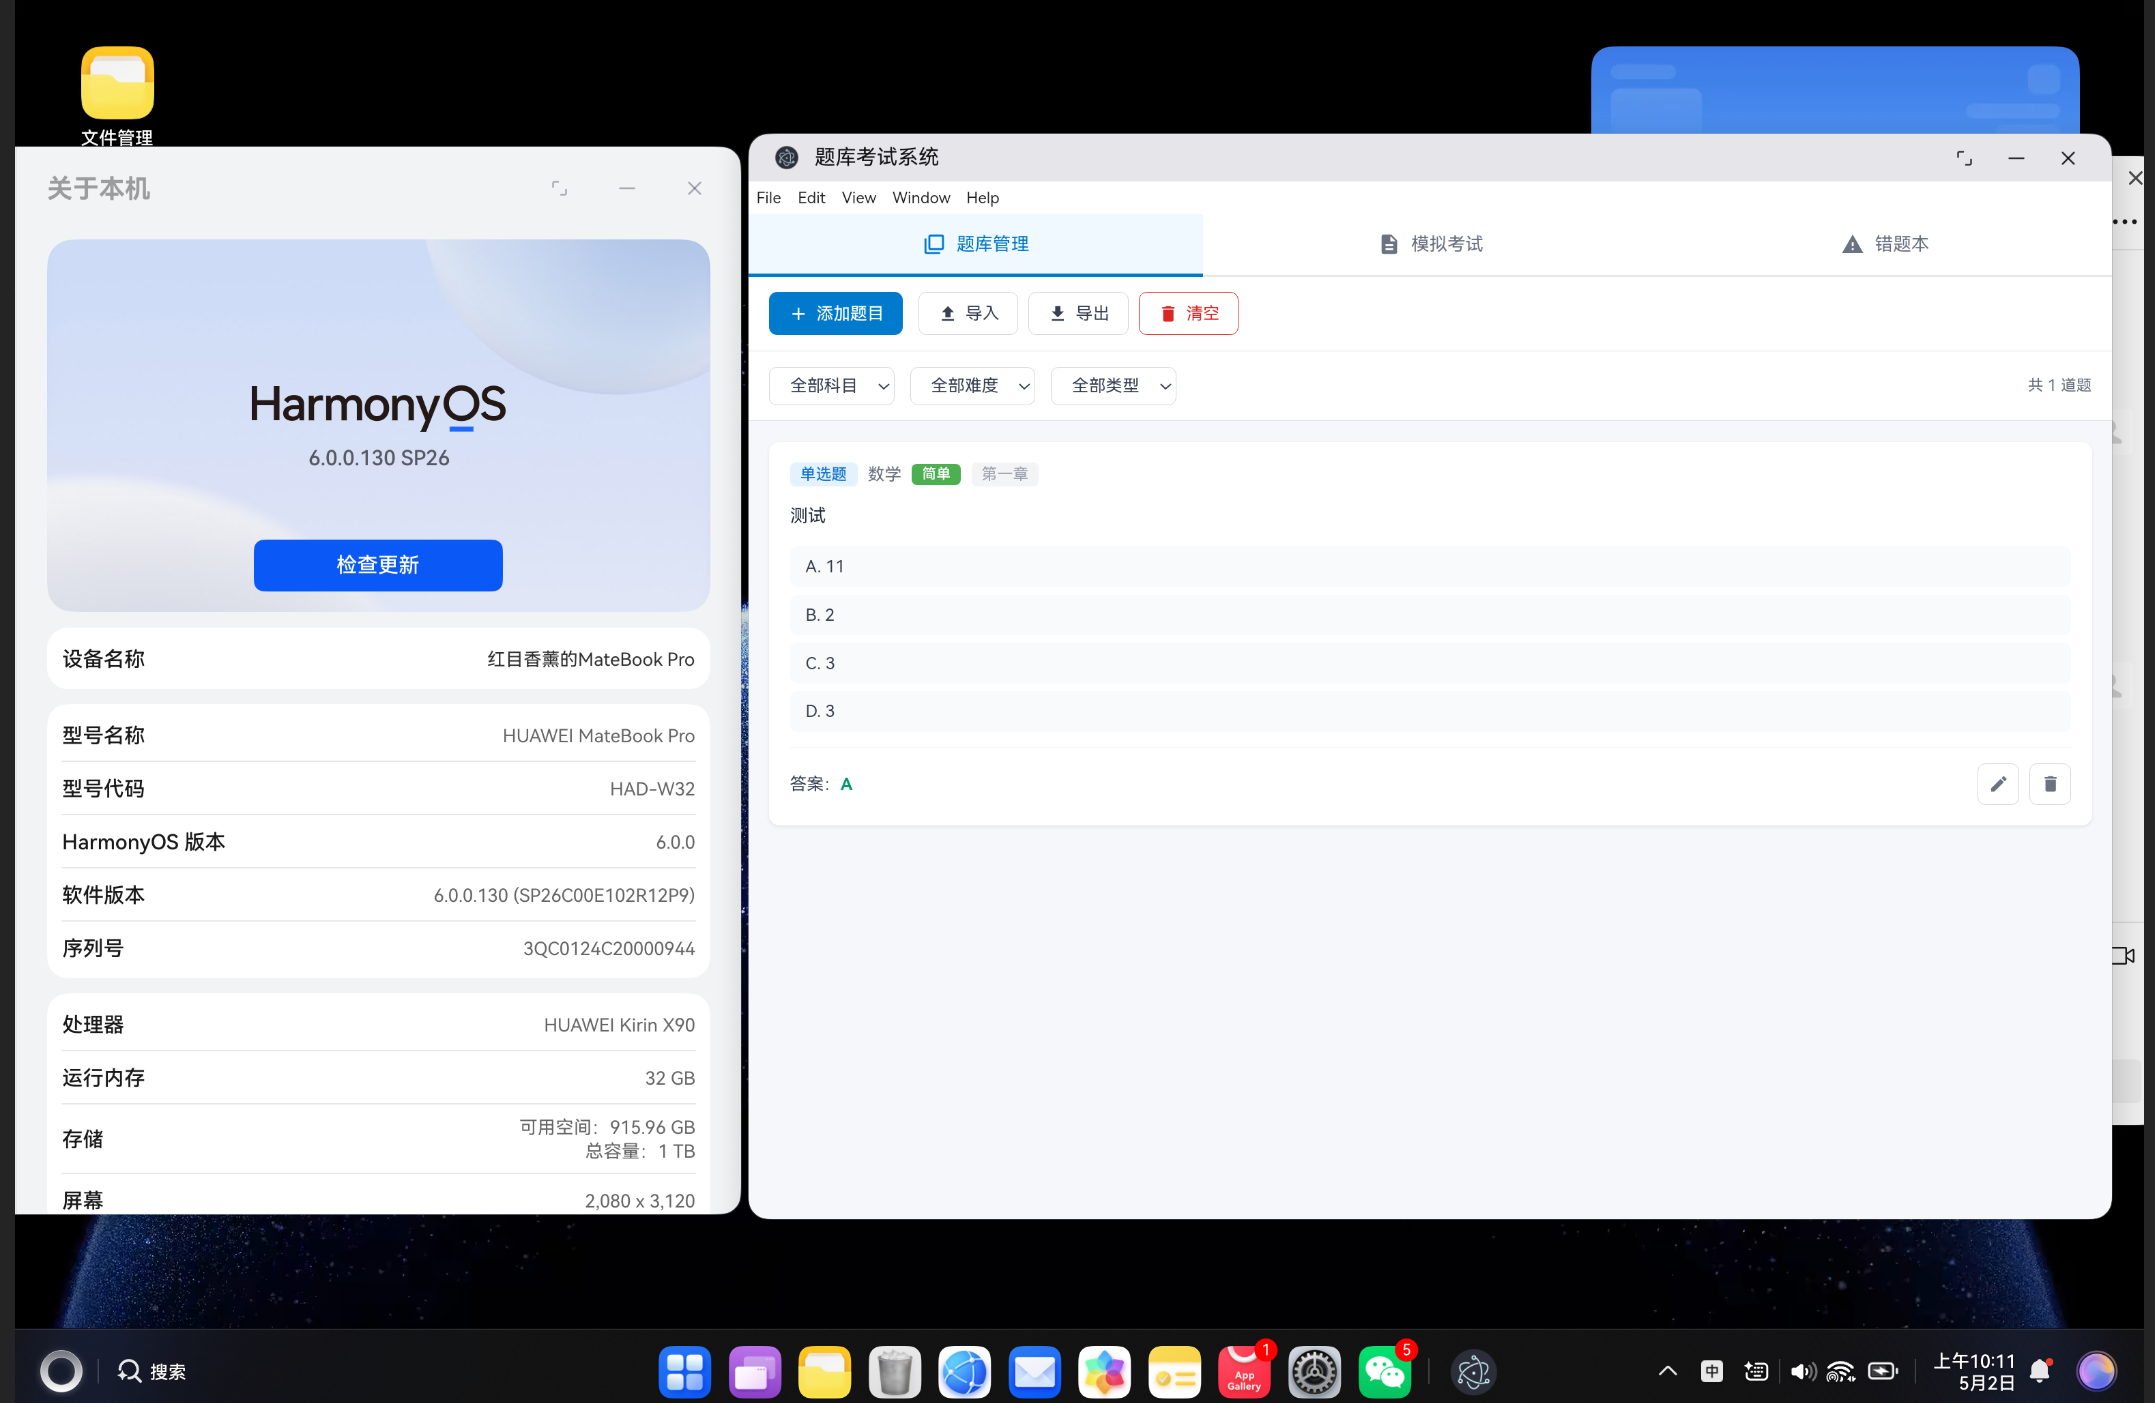Viewport: 2155px width, 1403px height.
Task: Open the 文件管理 desktop icon
Action: (x=117, y=96)
